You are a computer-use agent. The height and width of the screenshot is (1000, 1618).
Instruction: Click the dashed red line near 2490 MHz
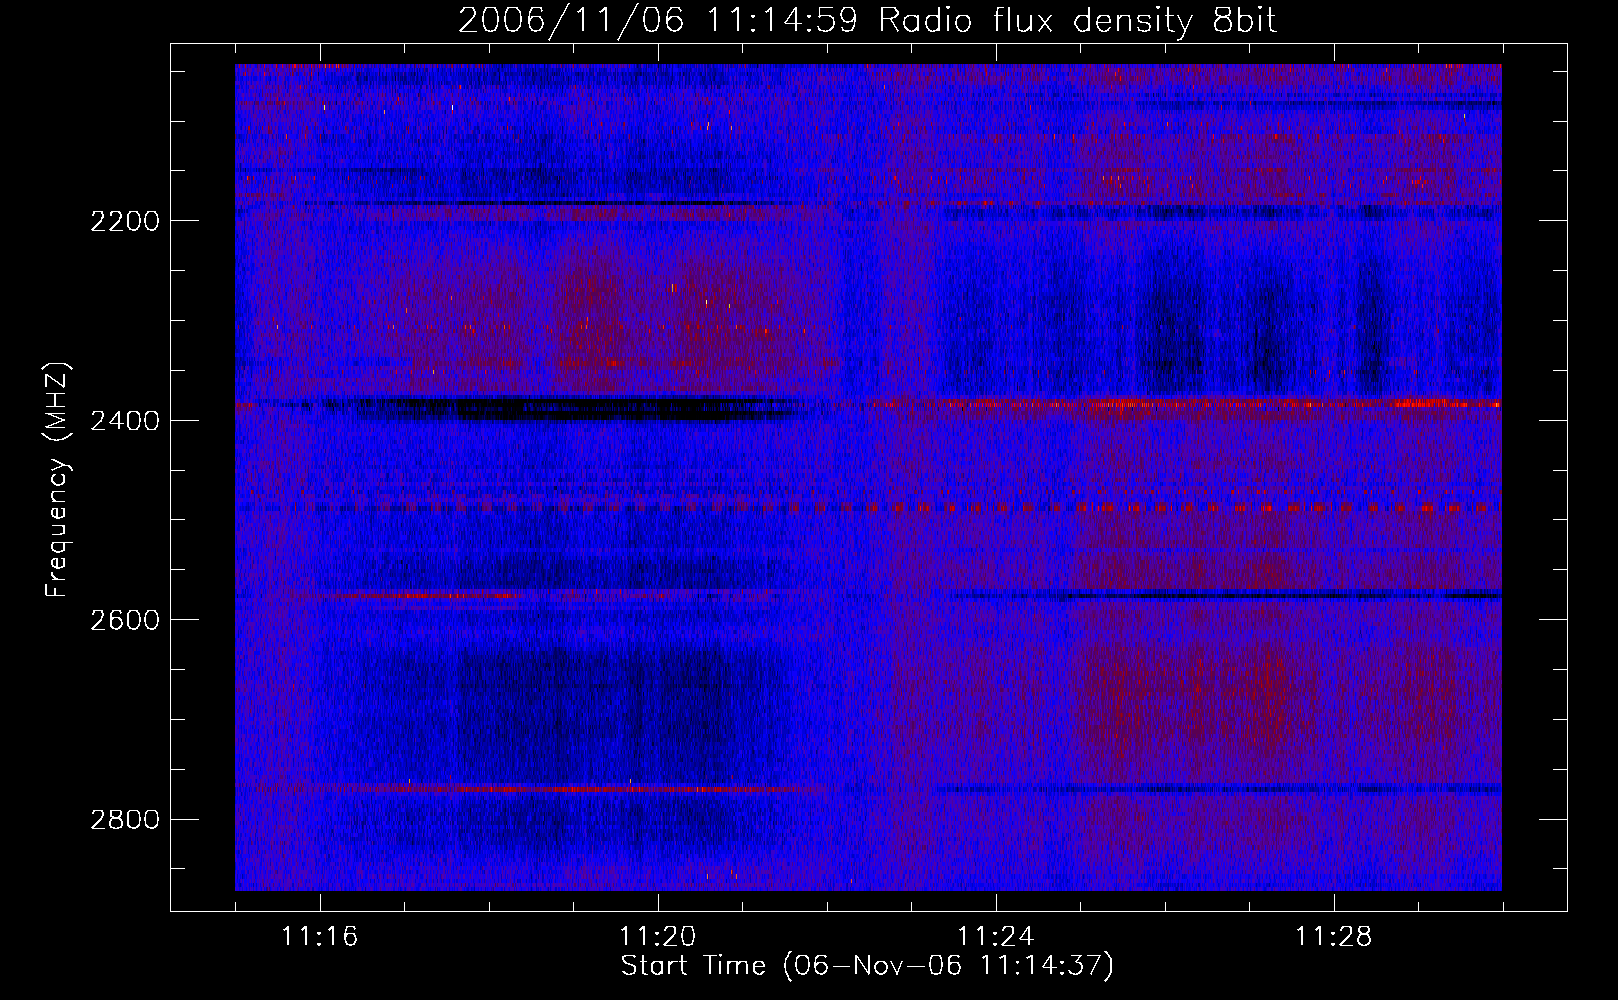[x=900, y=508]
